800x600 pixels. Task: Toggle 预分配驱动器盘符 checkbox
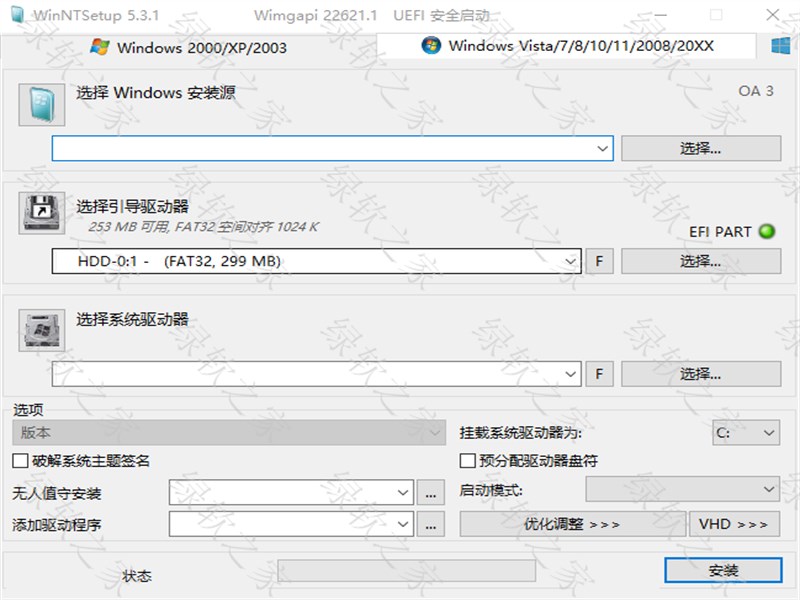point(467,461)
